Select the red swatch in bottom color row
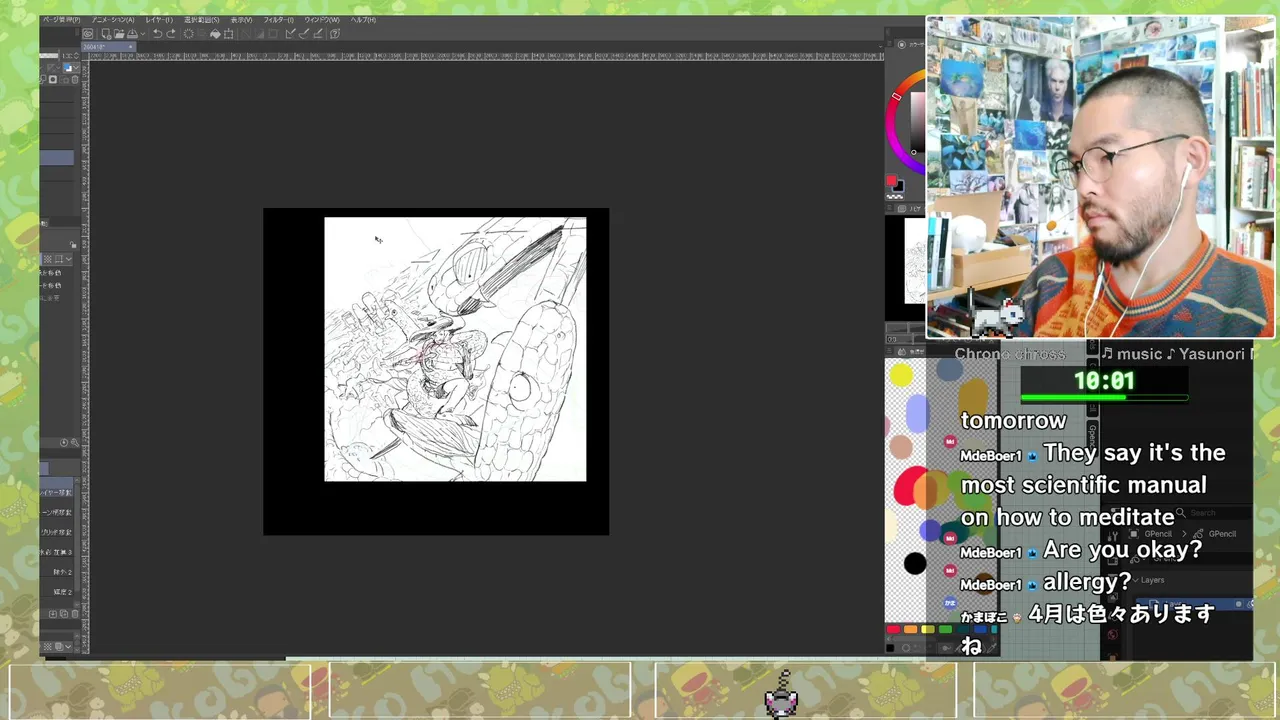The height and width of the screenshot is (720, 1280). point(893,629)
